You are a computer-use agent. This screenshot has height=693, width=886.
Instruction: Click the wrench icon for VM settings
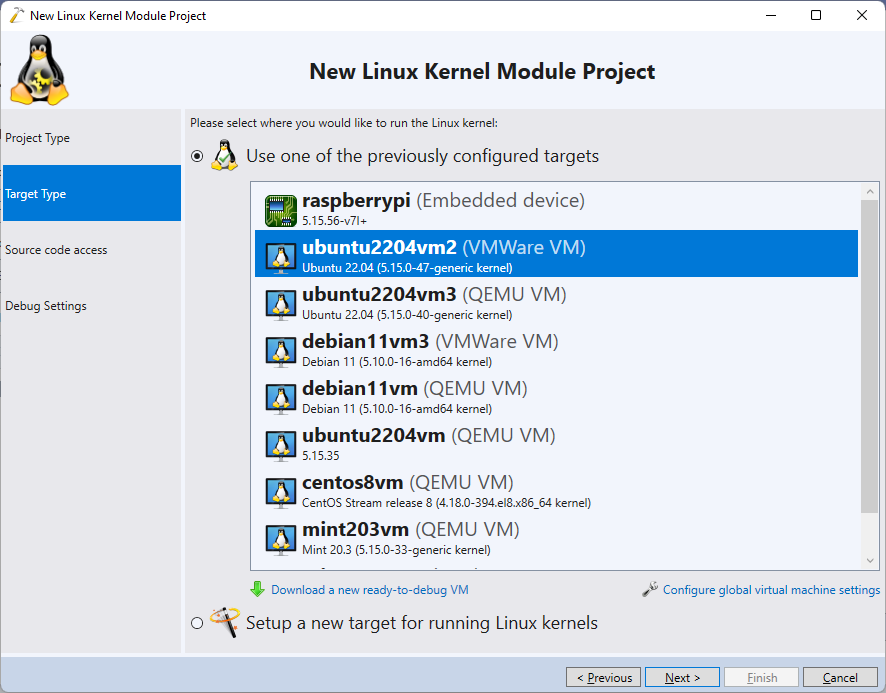650,590
